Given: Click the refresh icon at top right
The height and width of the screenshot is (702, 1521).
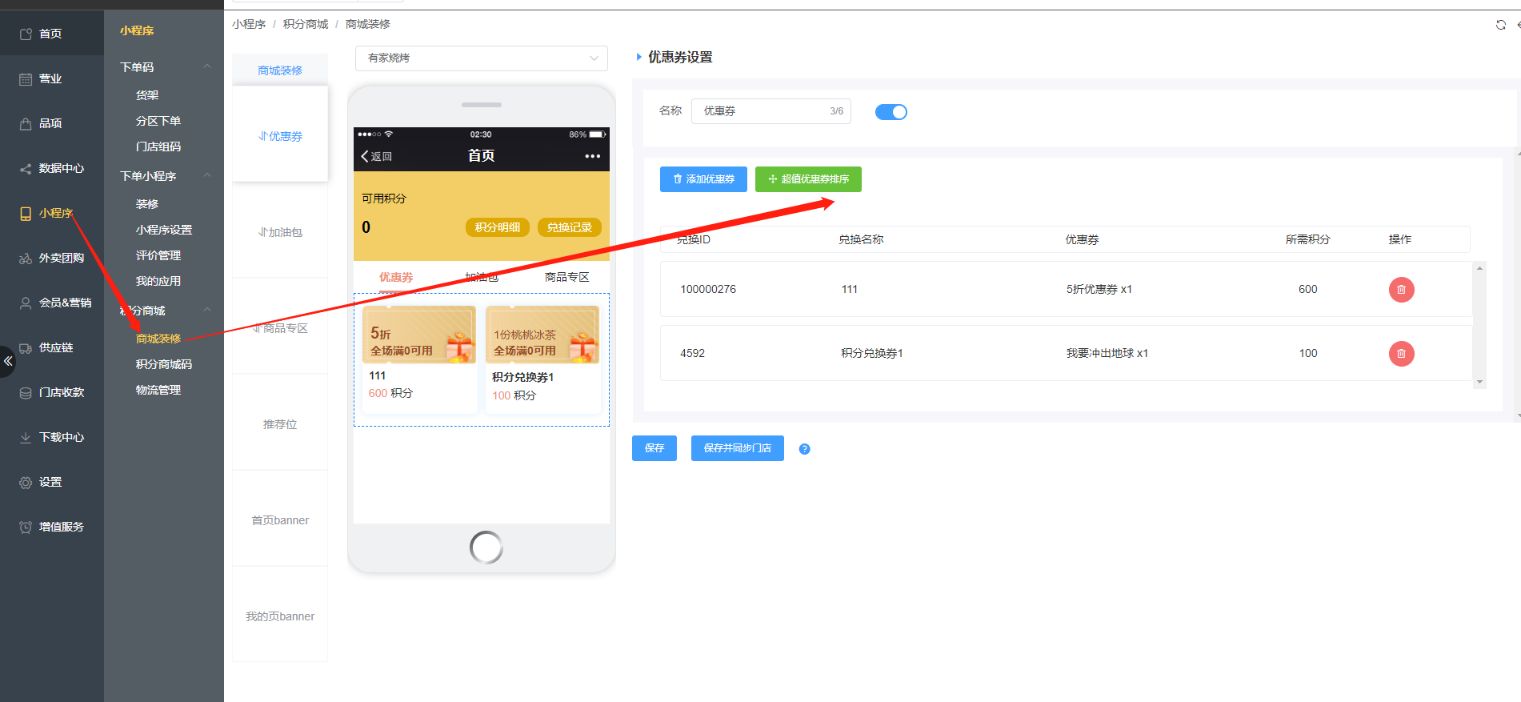Looking at the screenshot, I should click(1500, 25).
